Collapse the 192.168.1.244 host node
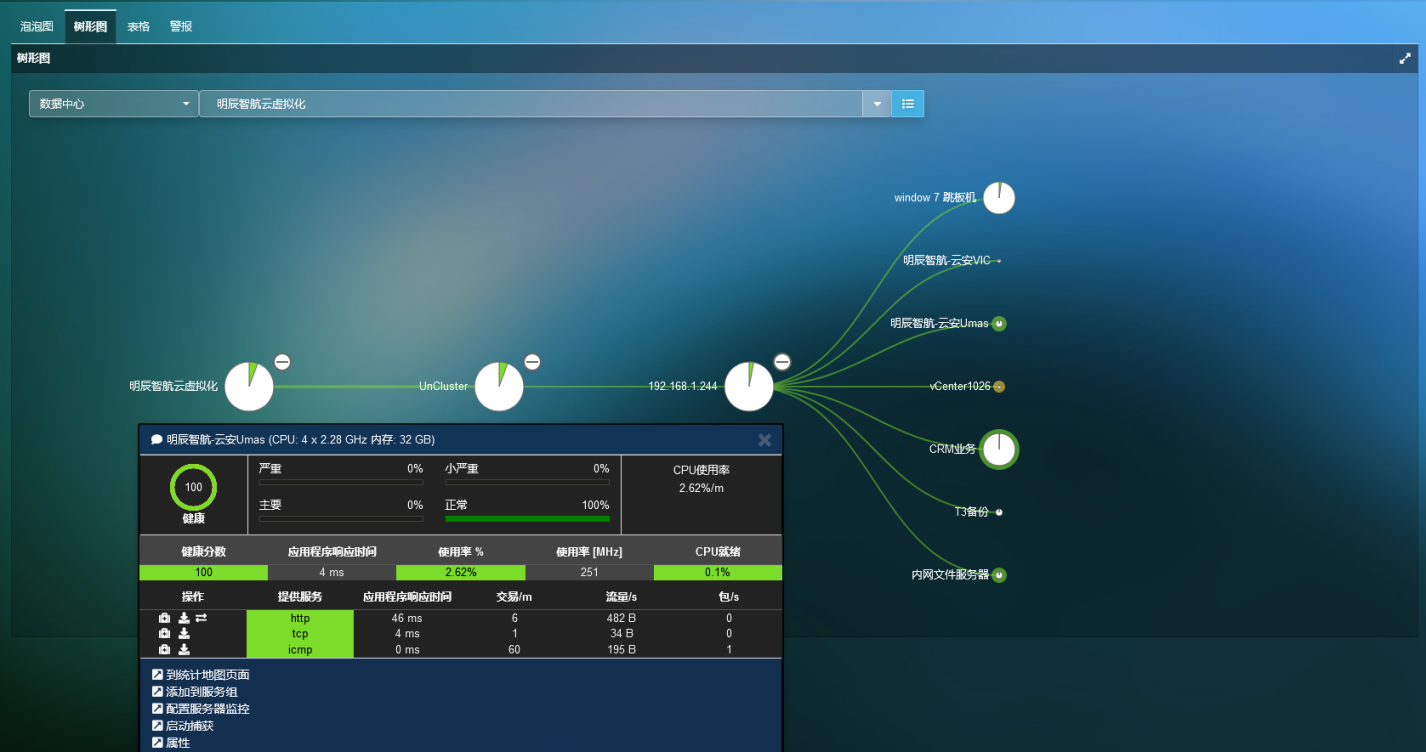 click(783, 362)
